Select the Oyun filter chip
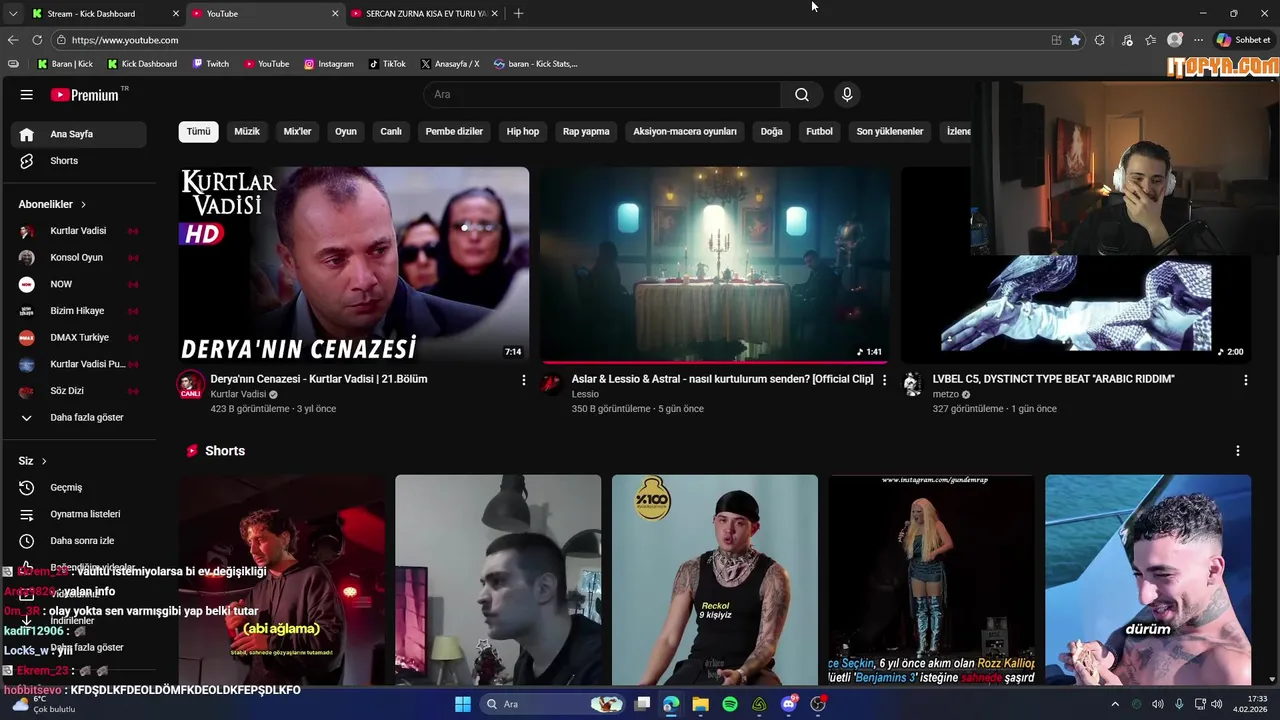The image size is (1280, 720). click(346, 132)
